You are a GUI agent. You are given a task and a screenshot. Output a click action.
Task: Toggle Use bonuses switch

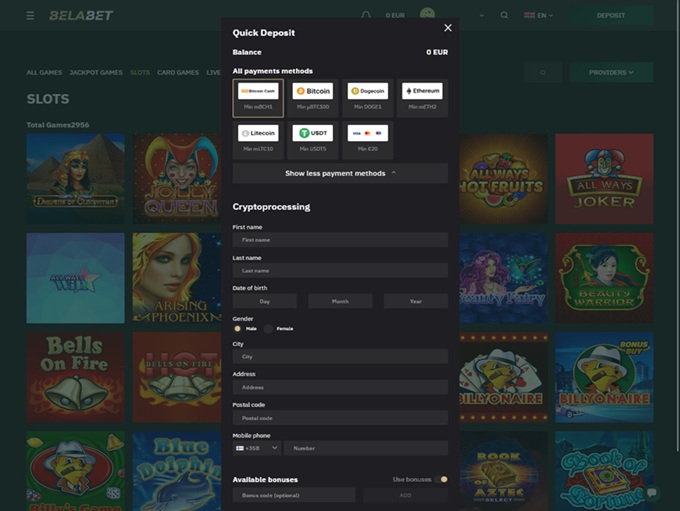pos(441,479)
